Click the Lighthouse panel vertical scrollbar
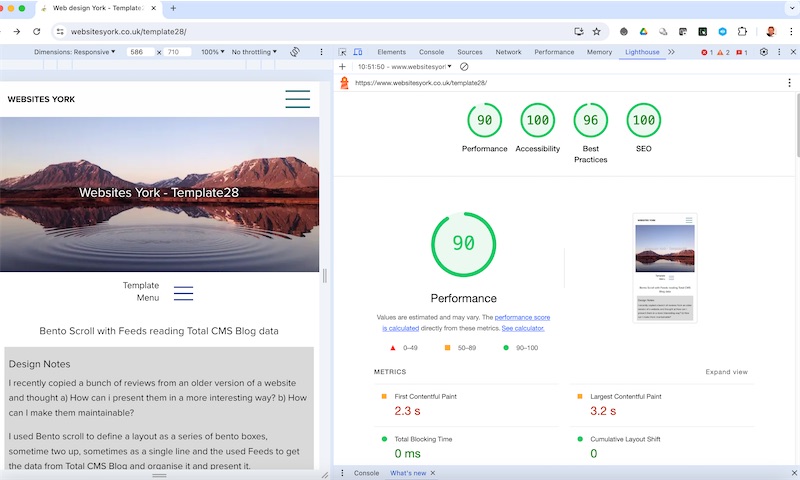 [797, 125]
